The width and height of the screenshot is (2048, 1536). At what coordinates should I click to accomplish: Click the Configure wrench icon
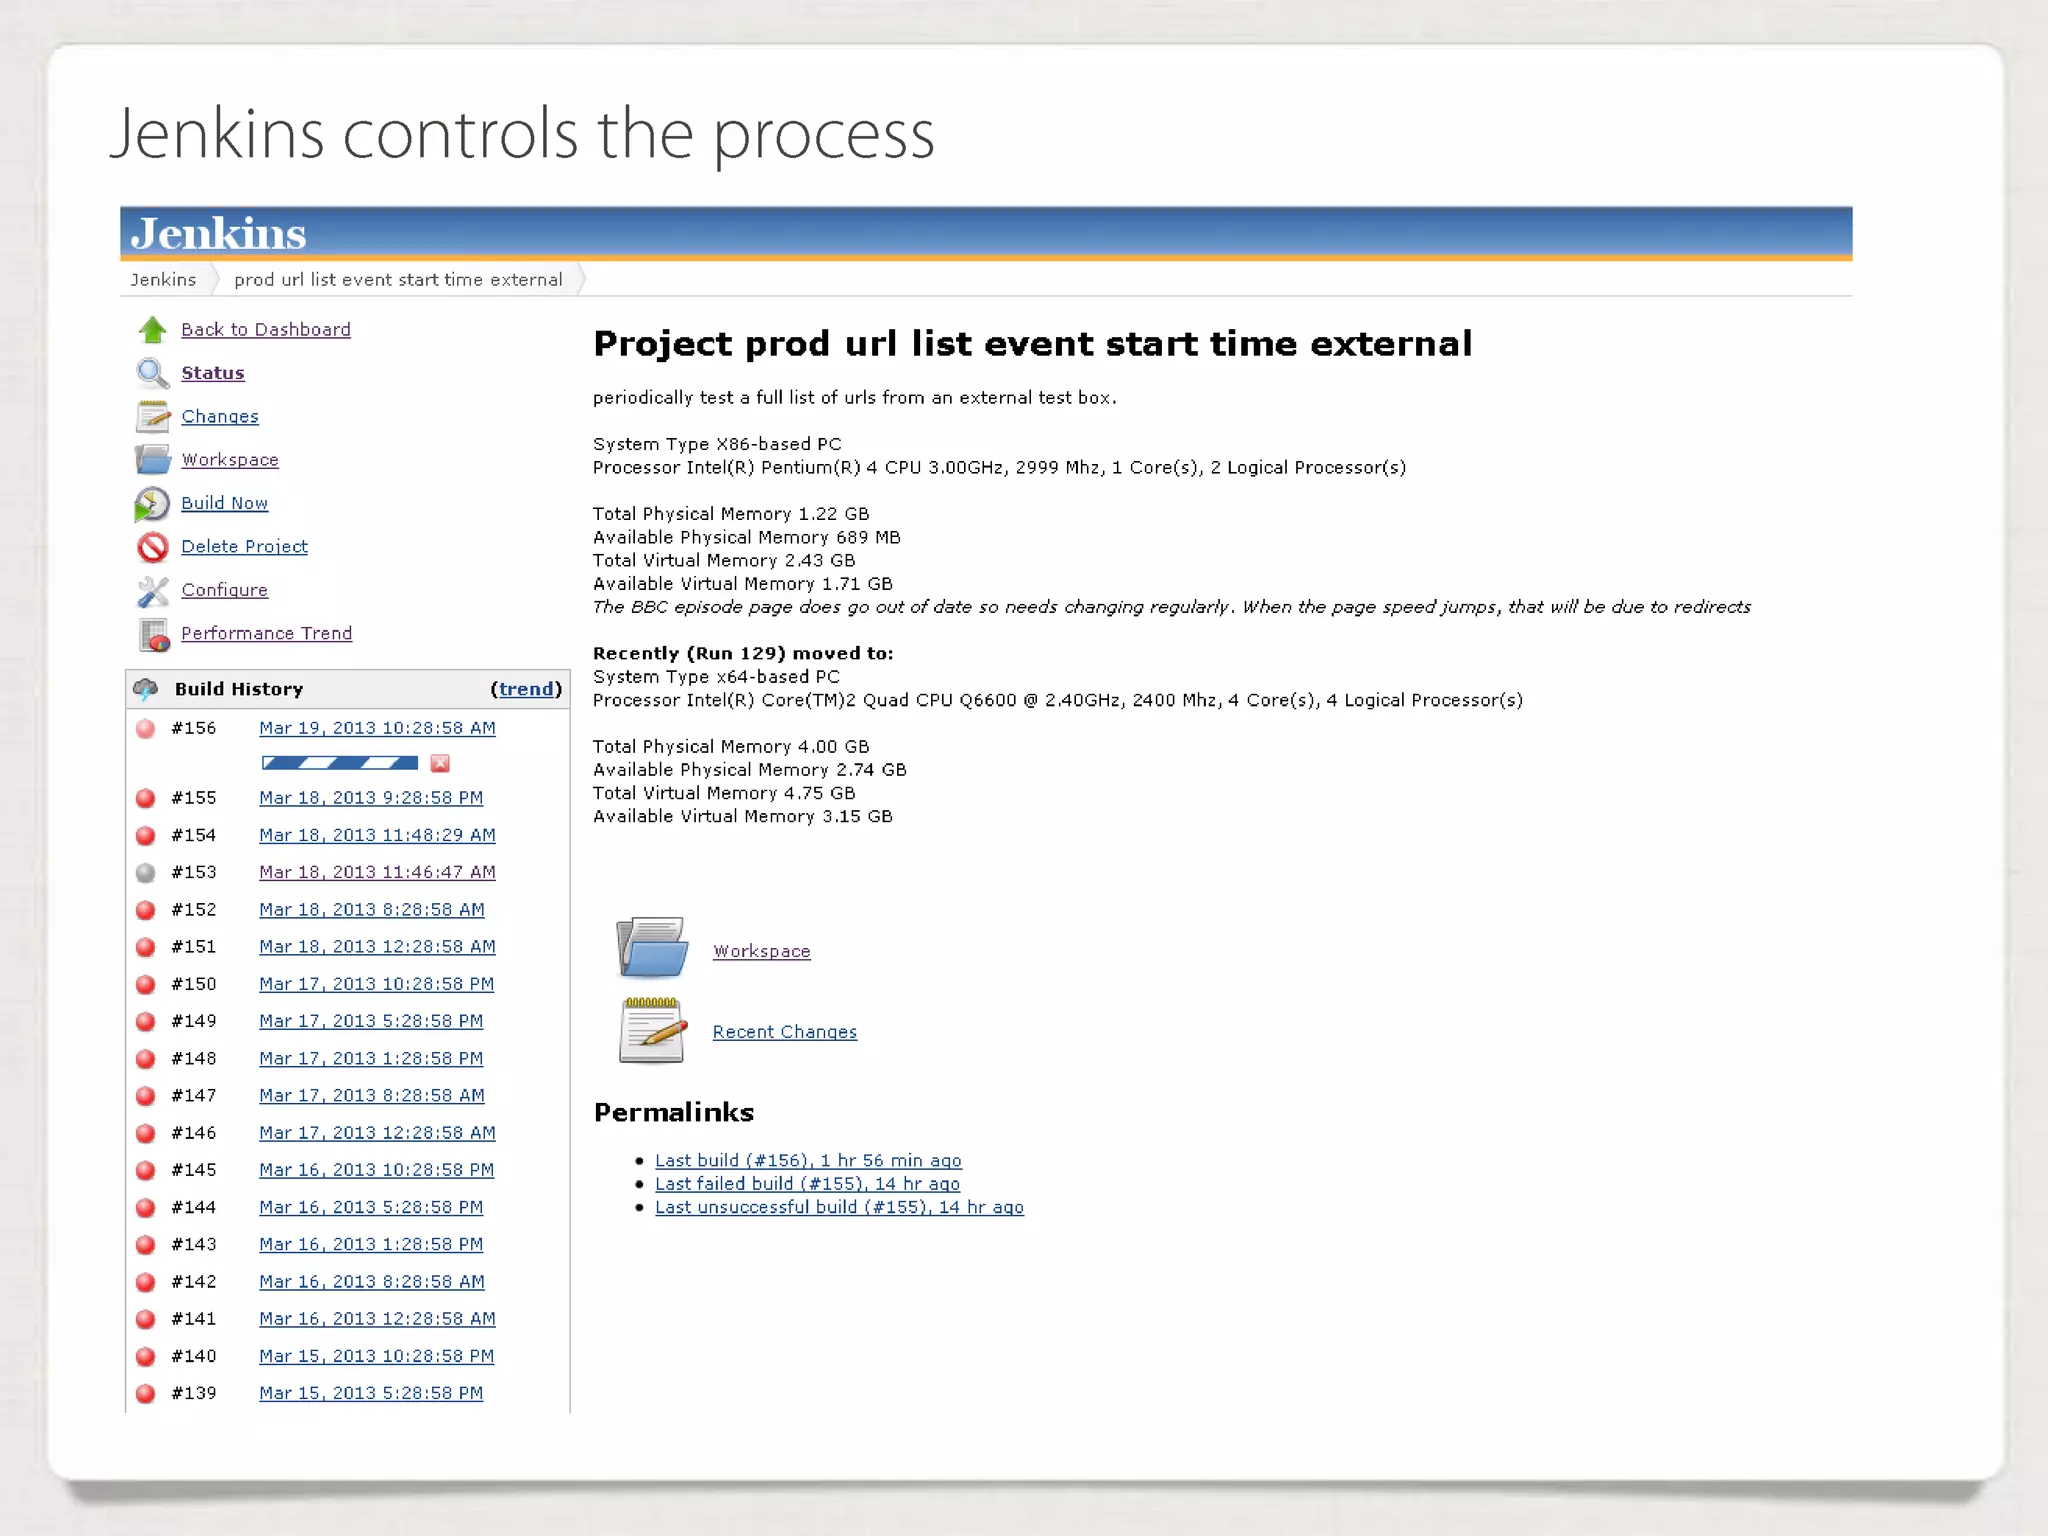pos(152,590)
